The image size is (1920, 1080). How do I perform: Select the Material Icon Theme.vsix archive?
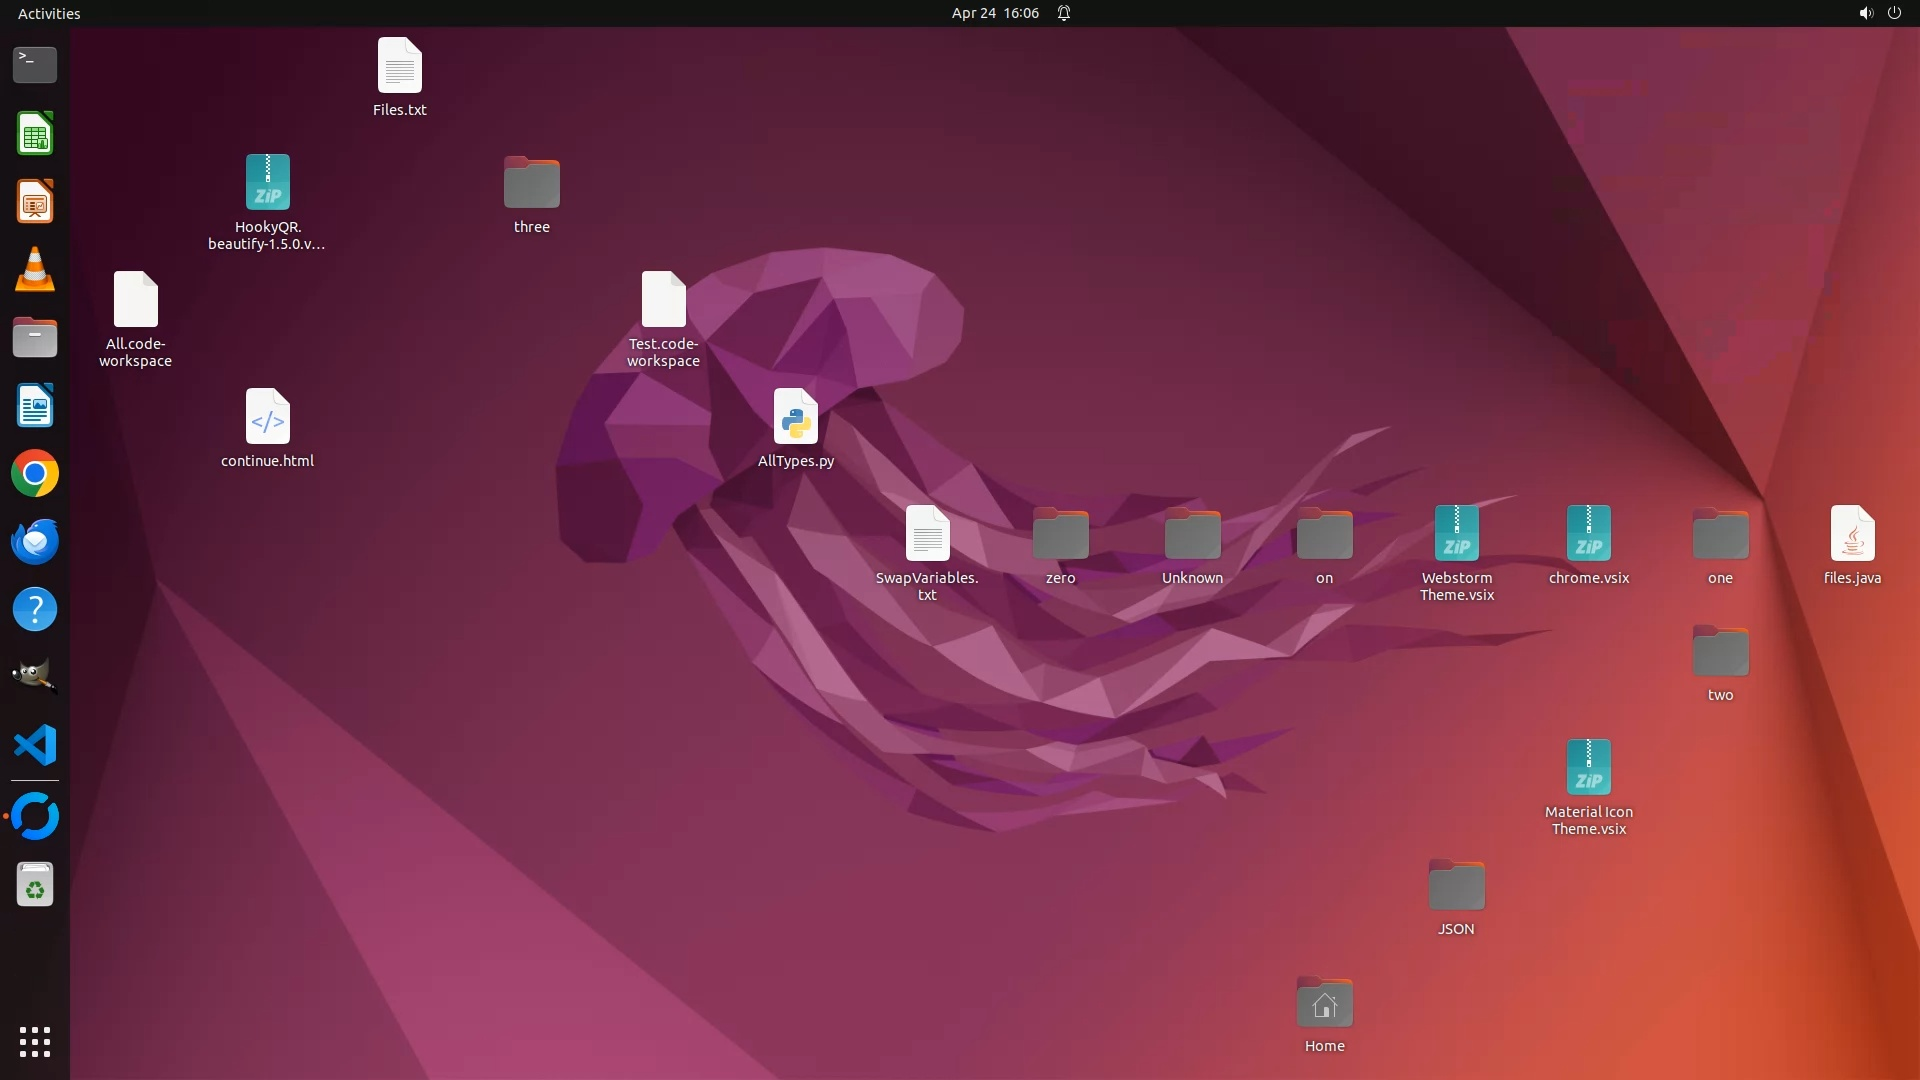[x=1588, y=769]
